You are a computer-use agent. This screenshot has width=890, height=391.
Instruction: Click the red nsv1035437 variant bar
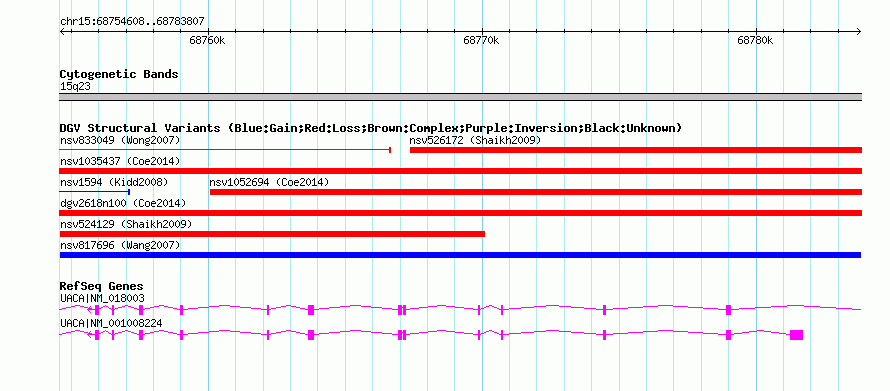[460, 171]
